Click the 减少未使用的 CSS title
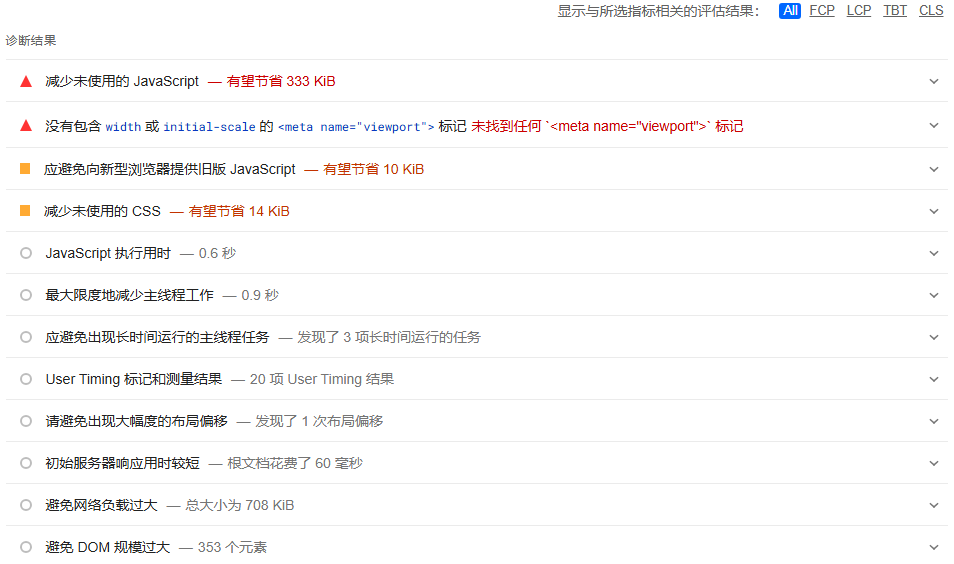Viewport: 954px width, 564px height. pyautogui.click(x=102, y=211)
